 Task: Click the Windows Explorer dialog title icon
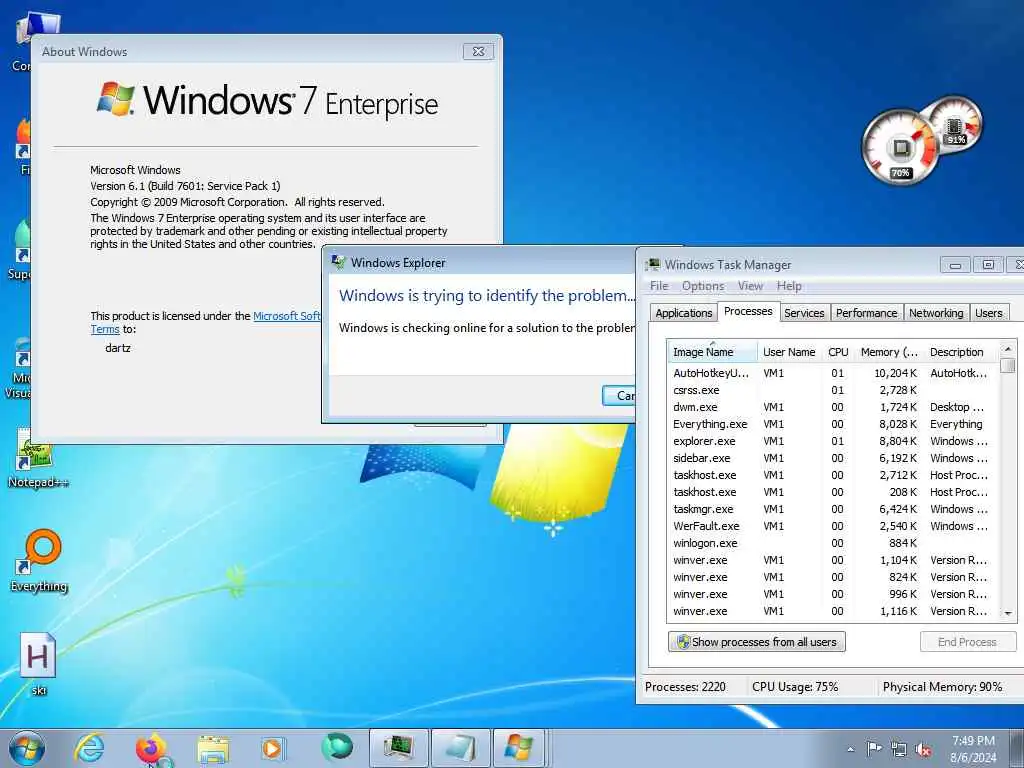(x=338, y=262)
